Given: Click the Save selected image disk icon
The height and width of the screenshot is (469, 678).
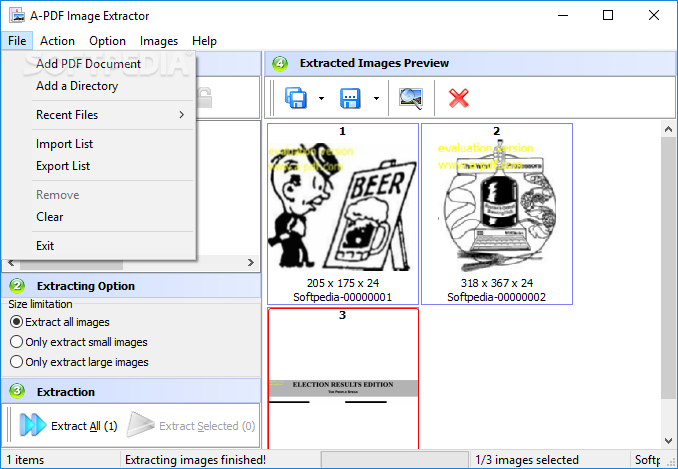Looking at the screenshot, I should tap(350, 98).
